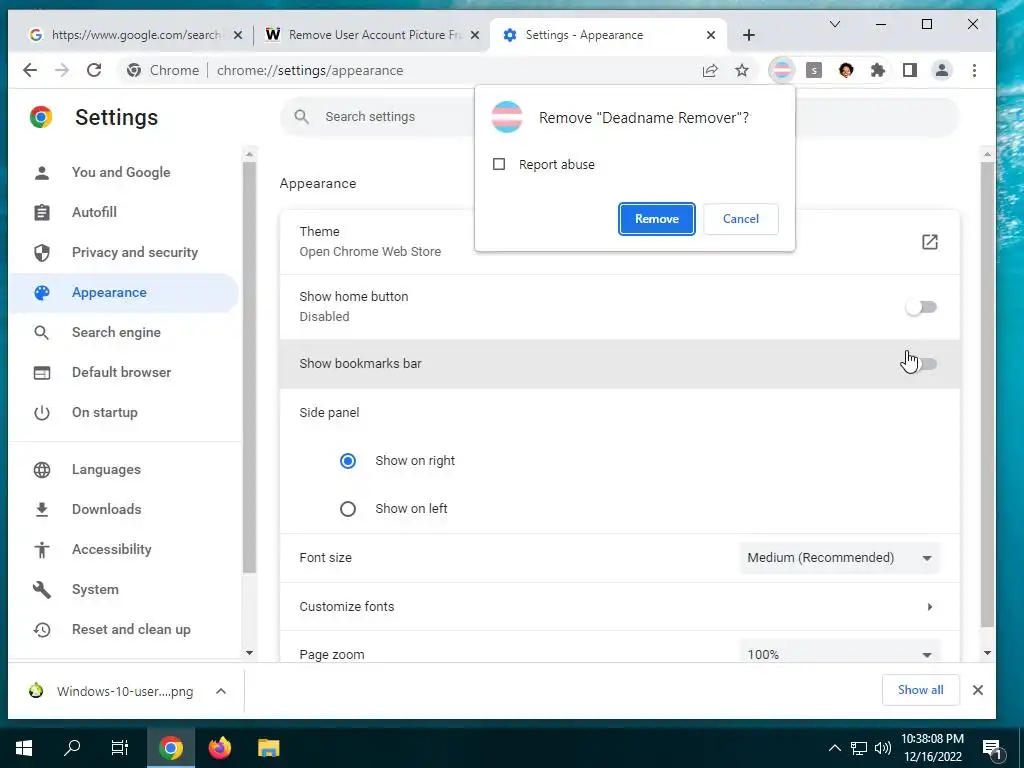Click the gray S extension icon
Screen dimensions: 1024x768
[x=814, y=70]
